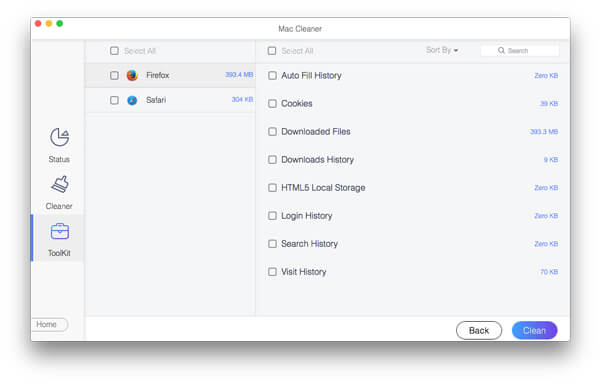The height and width of the screenshot is (384, 600).
Task: Click the Downloaded Files 393.3 MB value
Action: pos(544,132)
